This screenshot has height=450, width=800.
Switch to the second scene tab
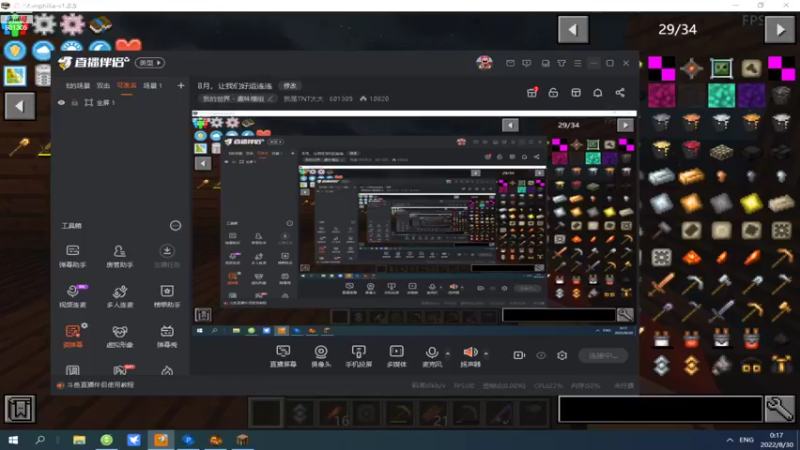tap(103, 85)
